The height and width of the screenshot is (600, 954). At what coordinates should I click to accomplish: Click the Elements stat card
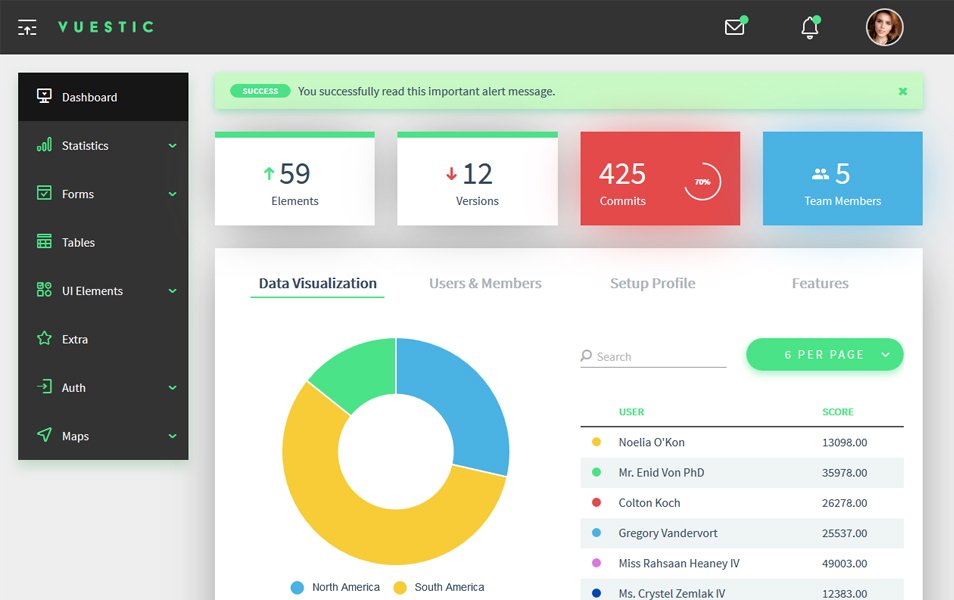tap(294, 178)
